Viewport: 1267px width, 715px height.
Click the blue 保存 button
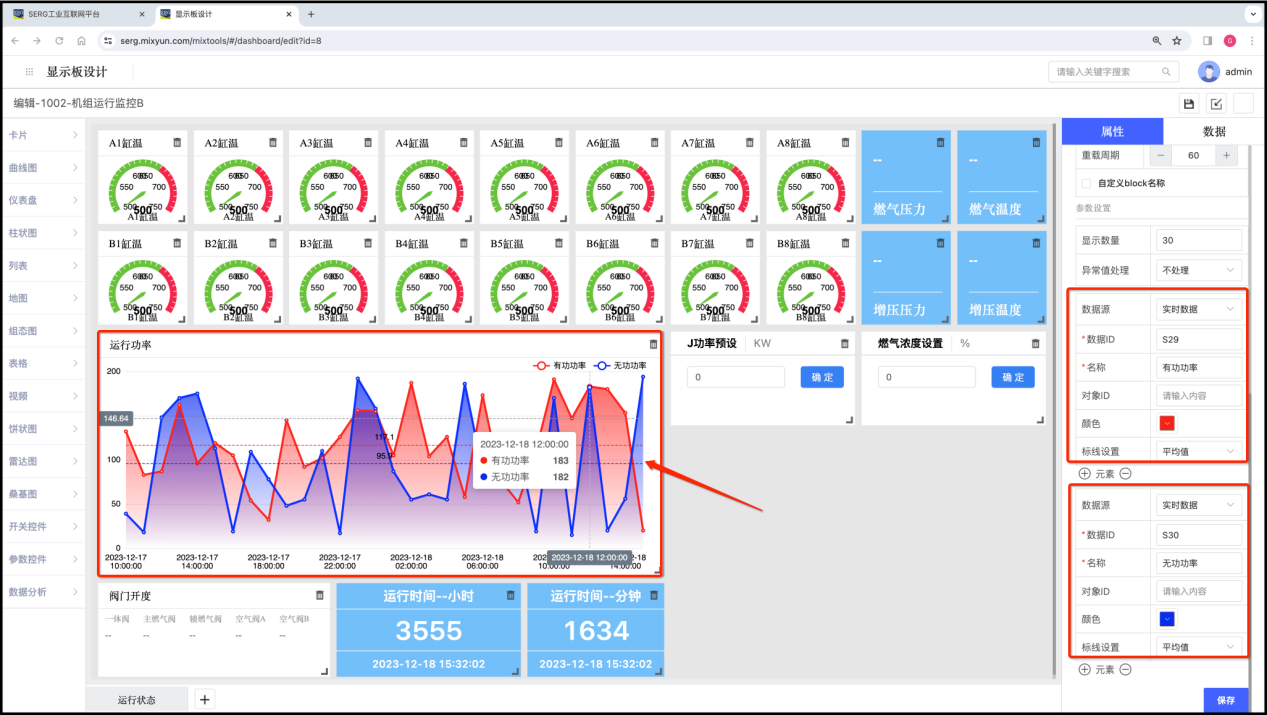tap(1225, 701)
